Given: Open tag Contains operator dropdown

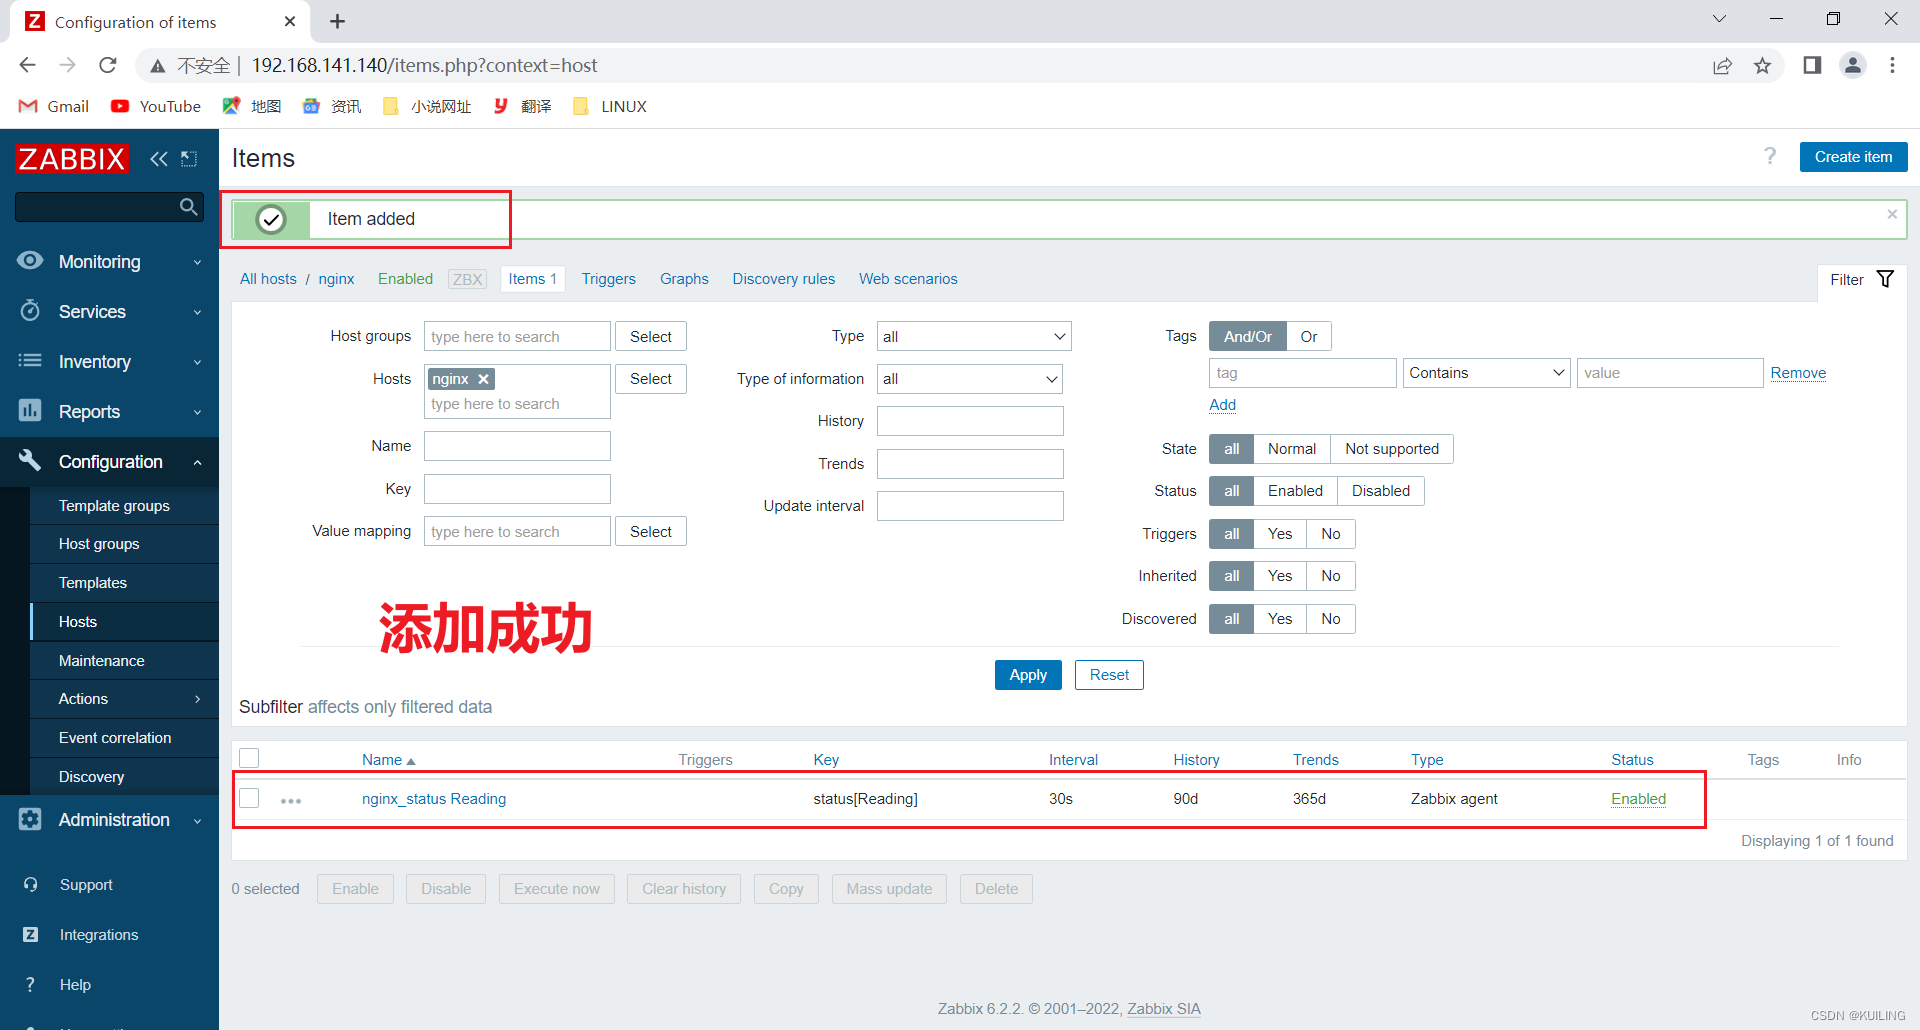Looking at the screenshot, I should 1486,373.
